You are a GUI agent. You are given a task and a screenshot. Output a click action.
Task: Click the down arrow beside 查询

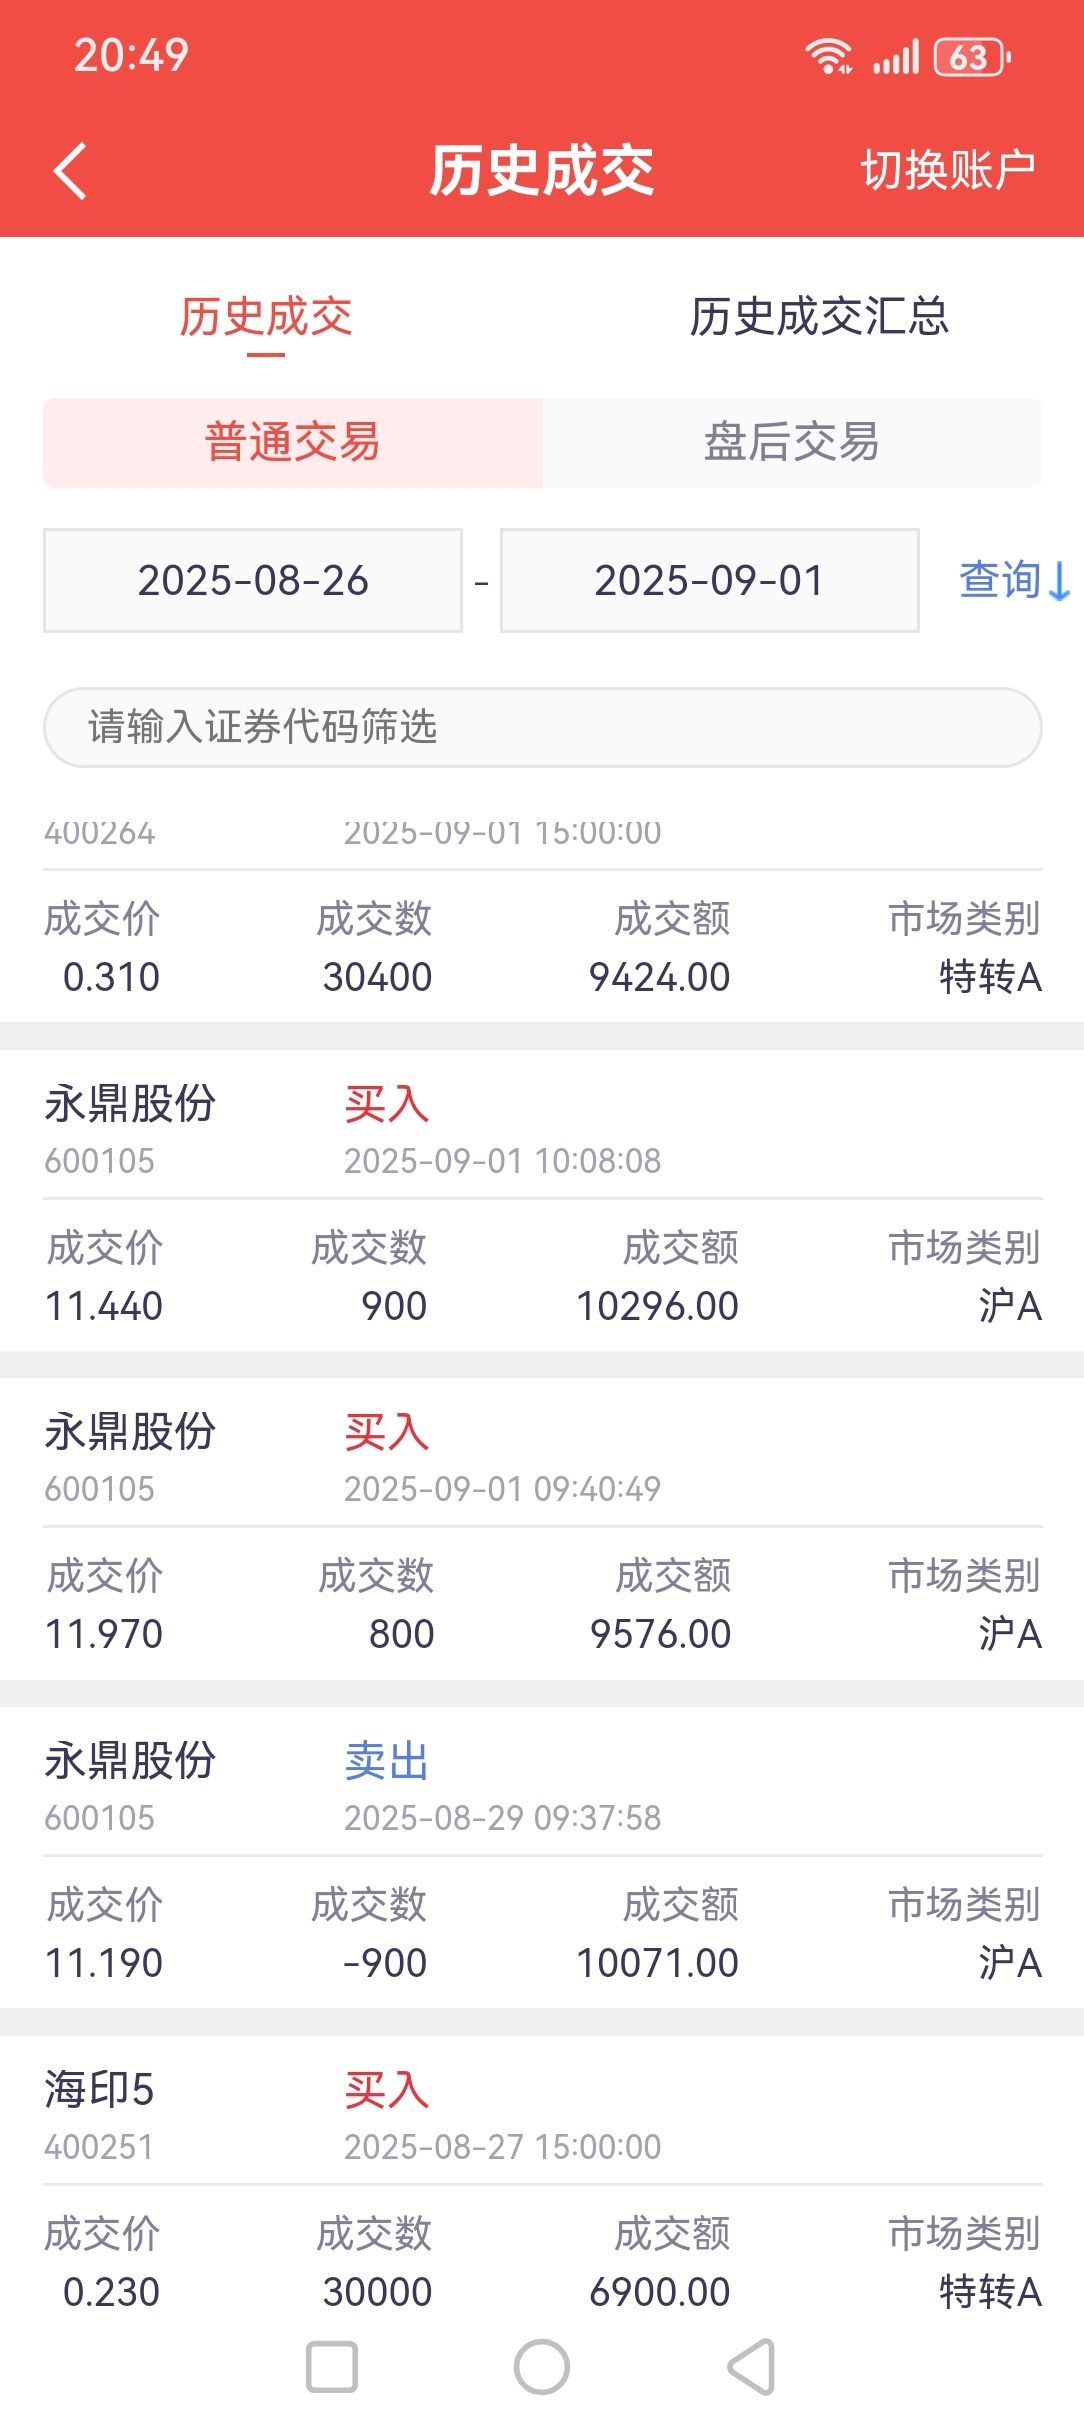pyautogui.click(x=1060, y=581)
